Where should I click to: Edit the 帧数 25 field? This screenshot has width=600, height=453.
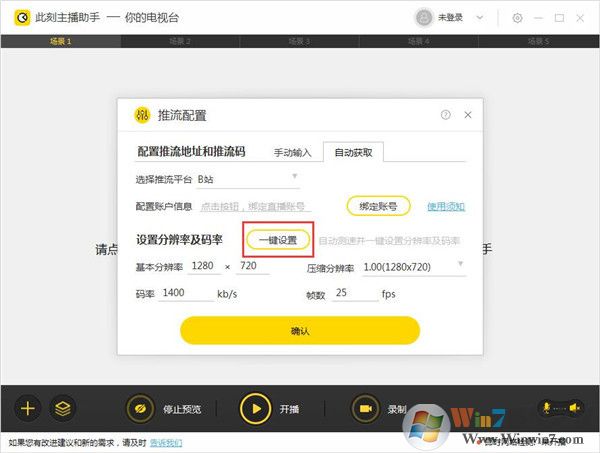[x=355, y=293]
